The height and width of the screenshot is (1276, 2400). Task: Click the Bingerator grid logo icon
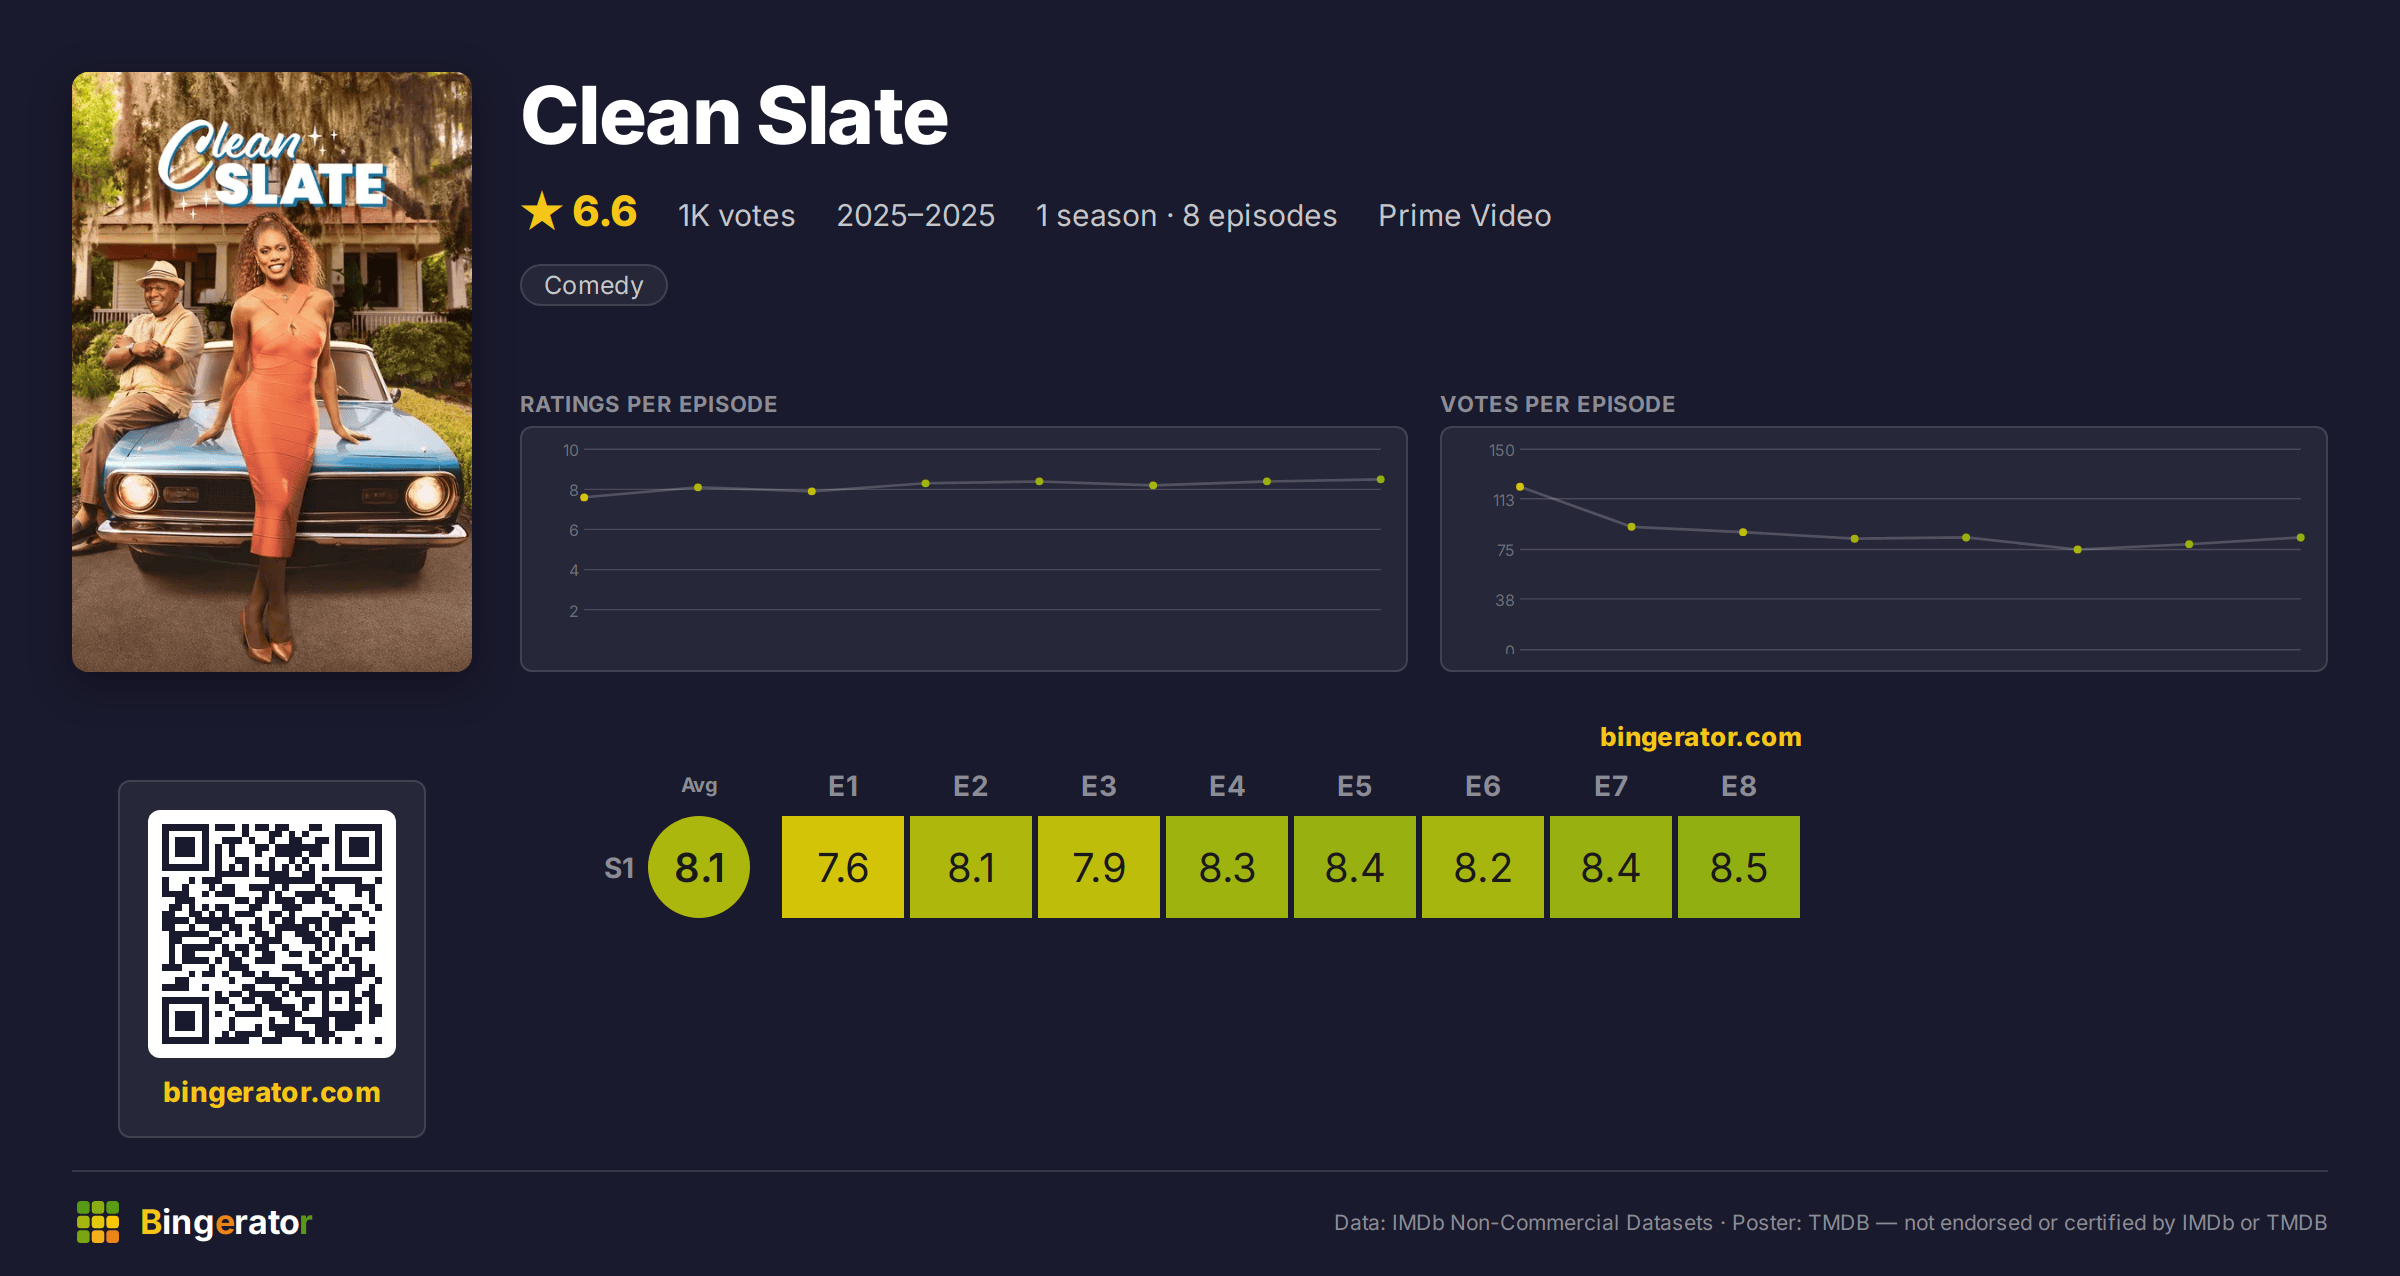(98, 1222)
